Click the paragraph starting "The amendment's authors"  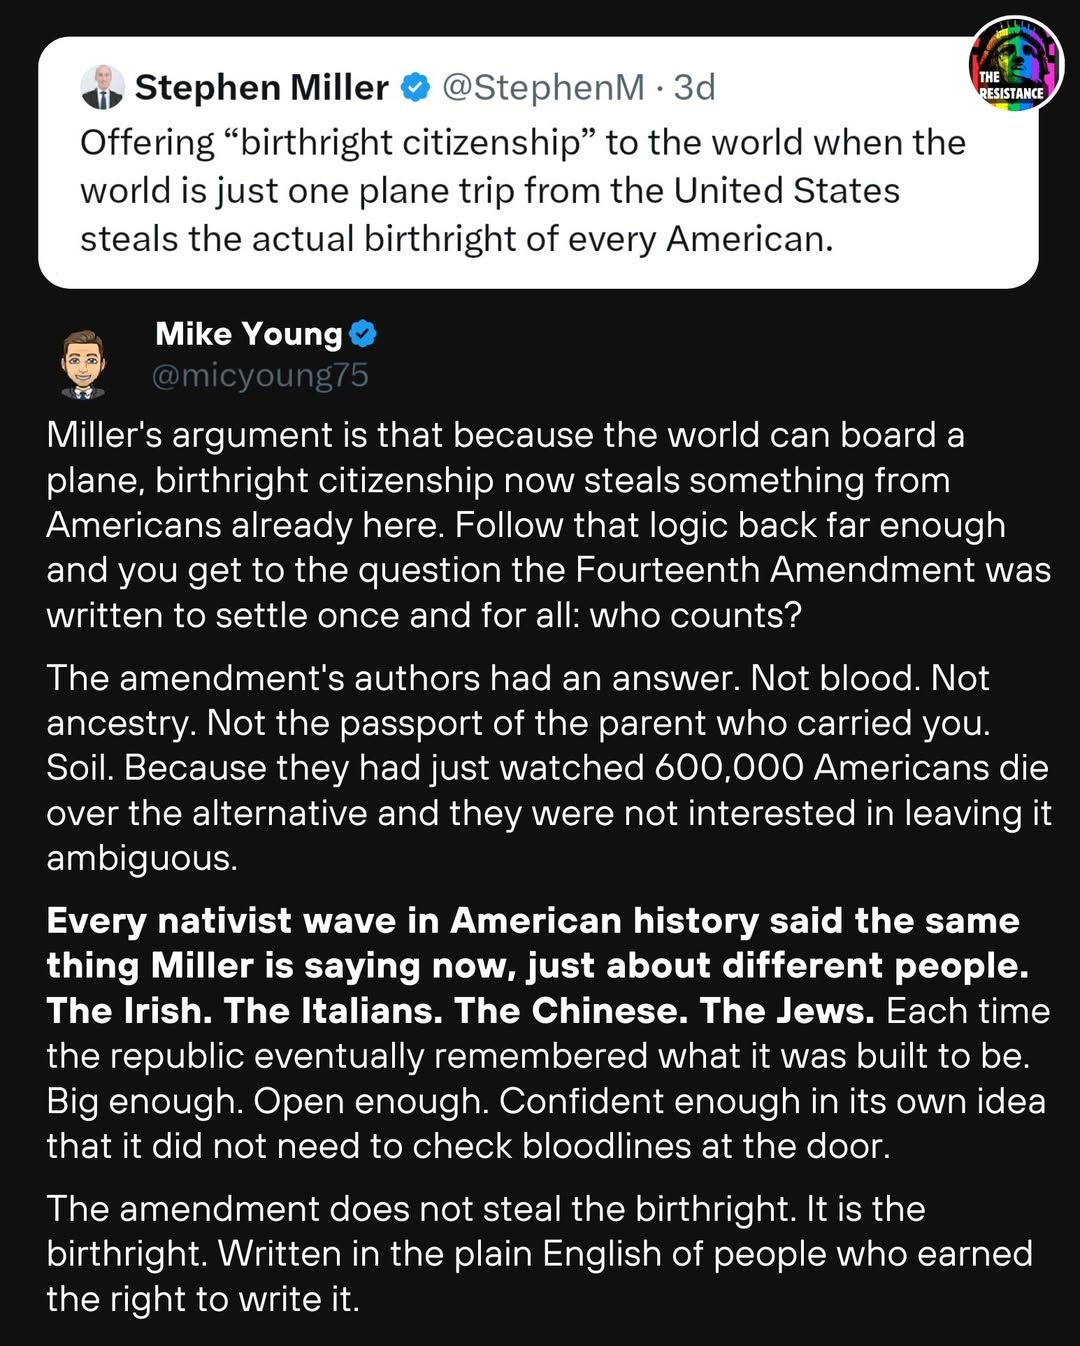548,767
